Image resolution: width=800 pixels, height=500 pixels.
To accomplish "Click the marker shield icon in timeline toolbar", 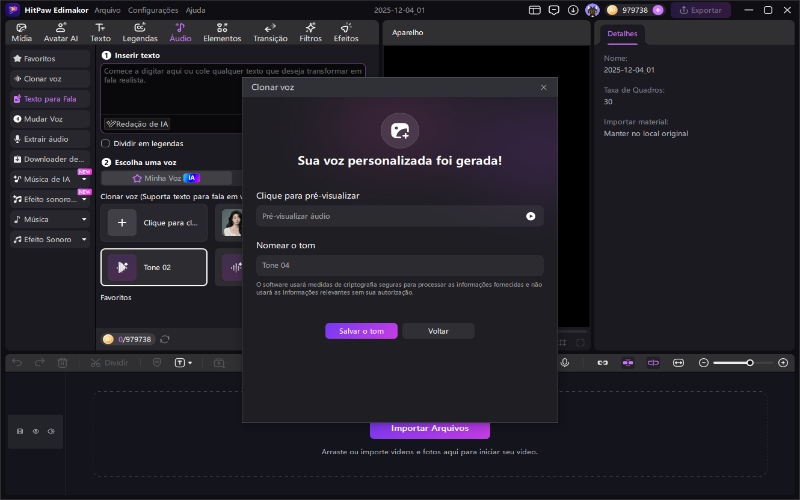I will coord(157,363).
